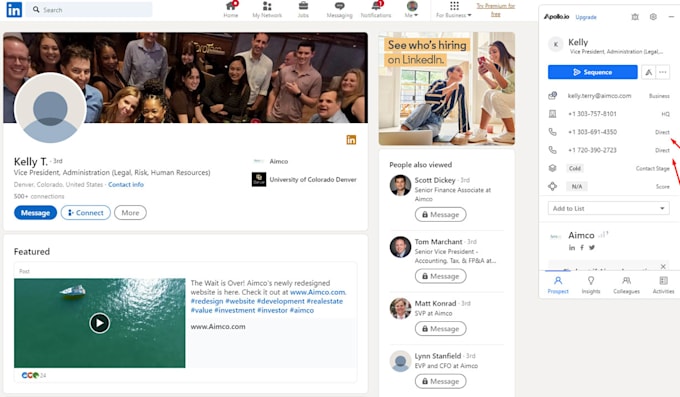Open My Network page

click(267, 10)
